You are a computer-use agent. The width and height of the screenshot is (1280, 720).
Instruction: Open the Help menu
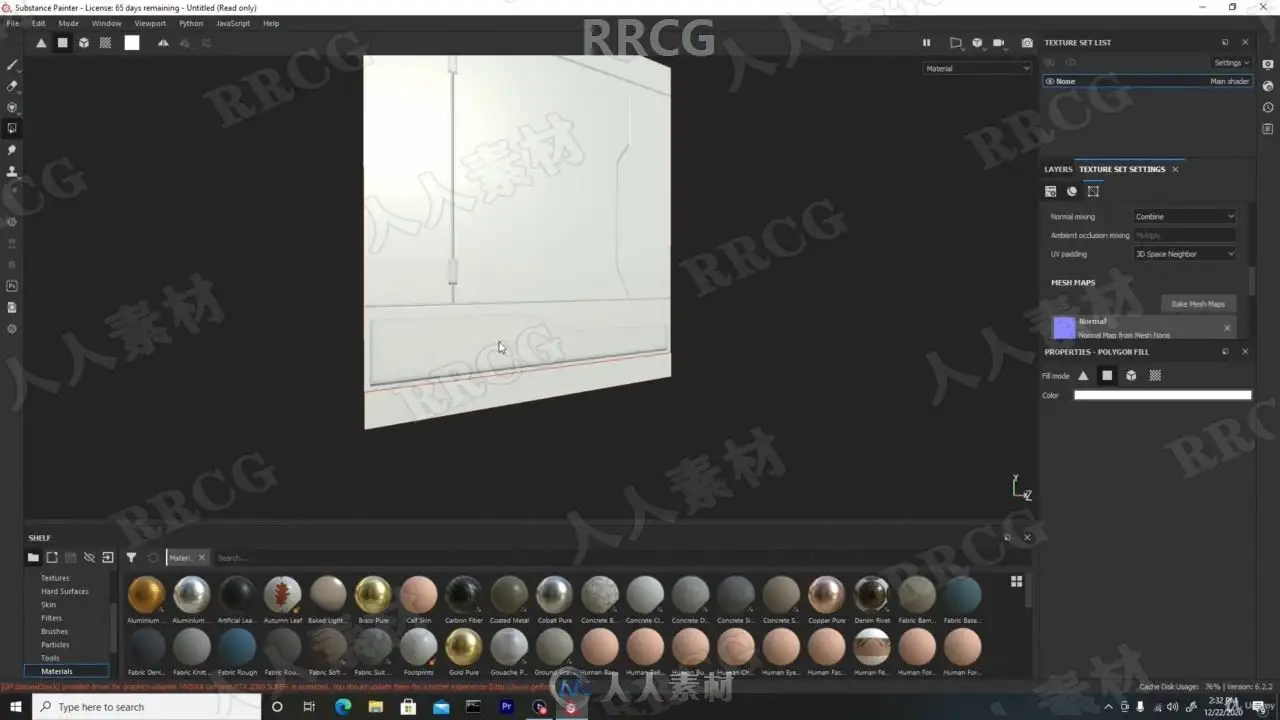tap(271, 23)
